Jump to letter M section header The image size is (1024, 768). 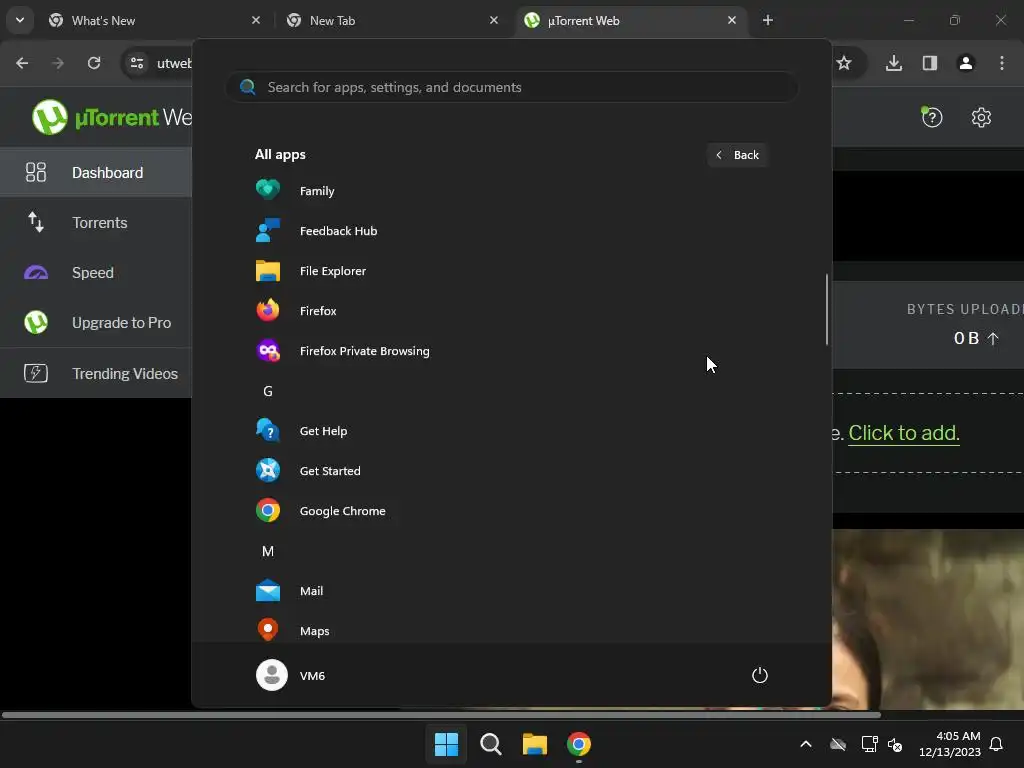(268, 551)
